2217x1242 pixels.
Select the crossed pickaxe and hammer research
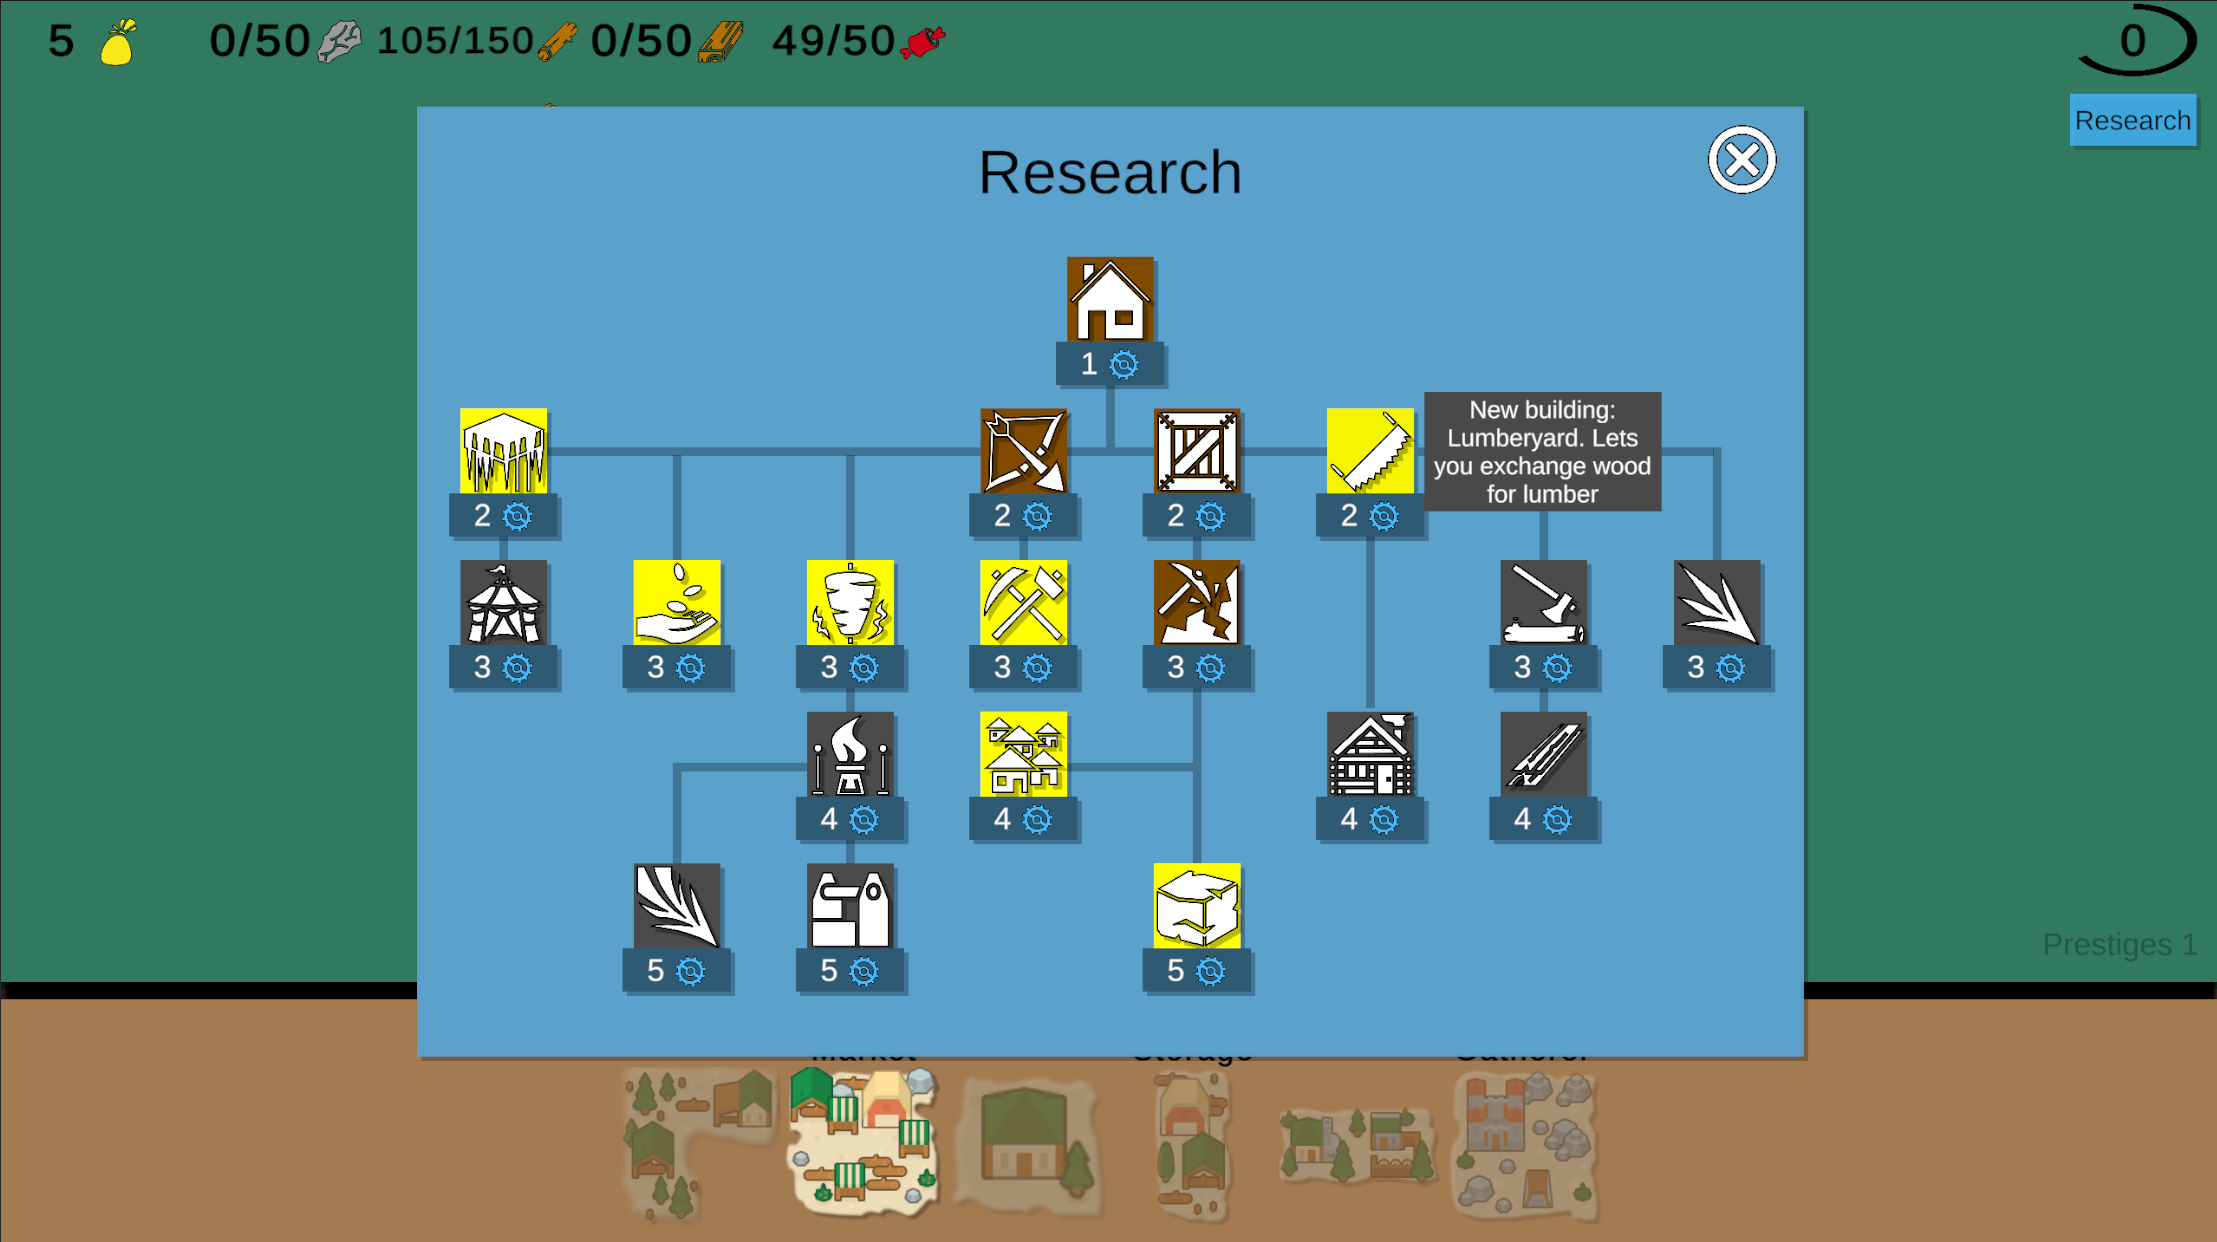pos(1023,603)
